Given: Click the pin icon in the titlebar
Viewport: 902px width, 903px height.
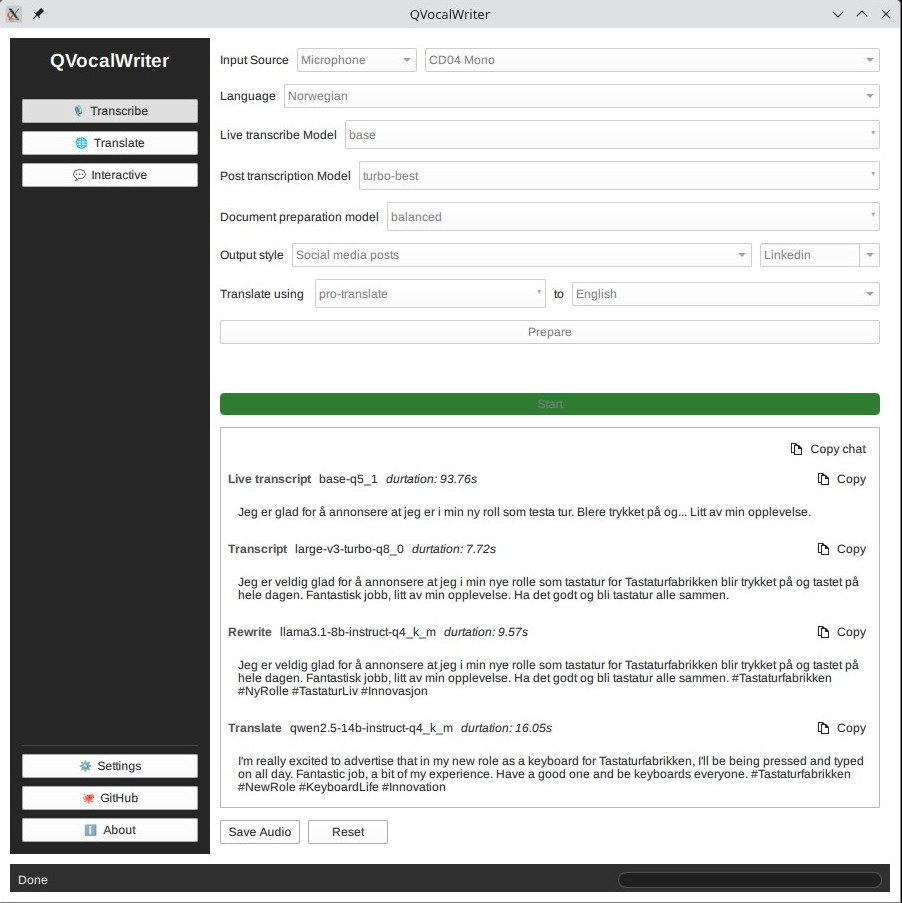Looking at the screenshot, I should (x=38, y=14).
